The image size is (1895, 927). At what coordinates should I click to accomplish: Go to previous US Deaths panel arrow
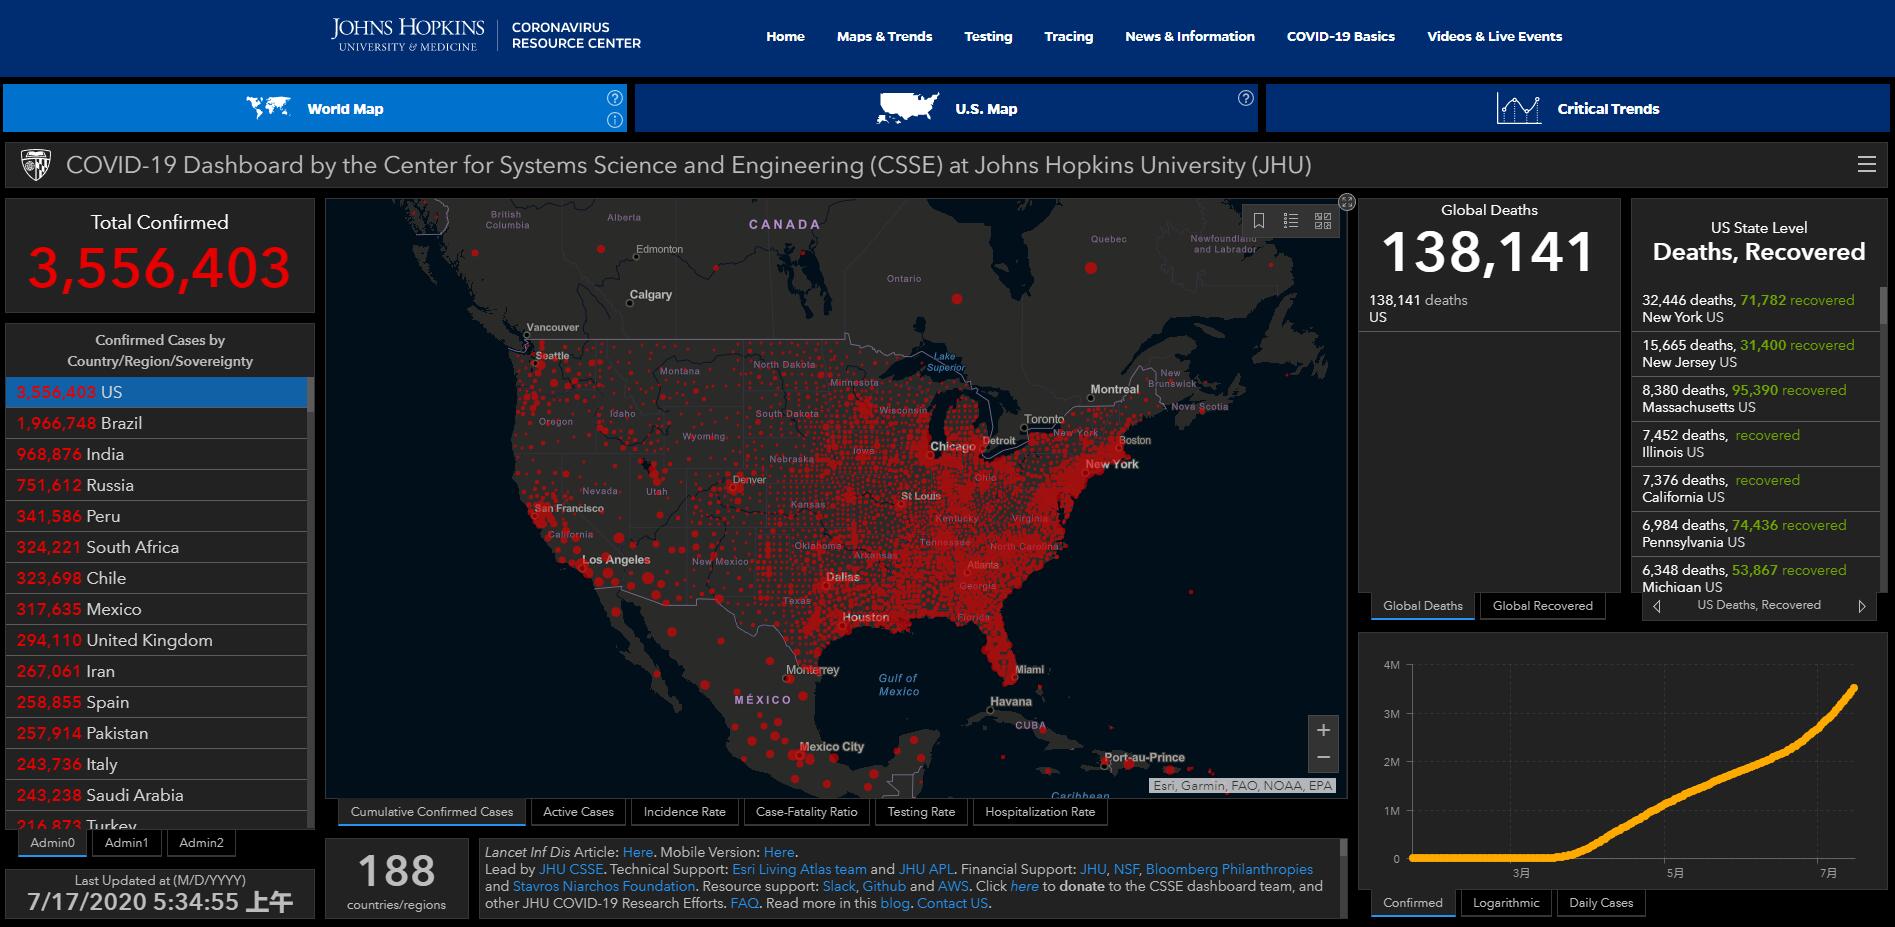1657,606
